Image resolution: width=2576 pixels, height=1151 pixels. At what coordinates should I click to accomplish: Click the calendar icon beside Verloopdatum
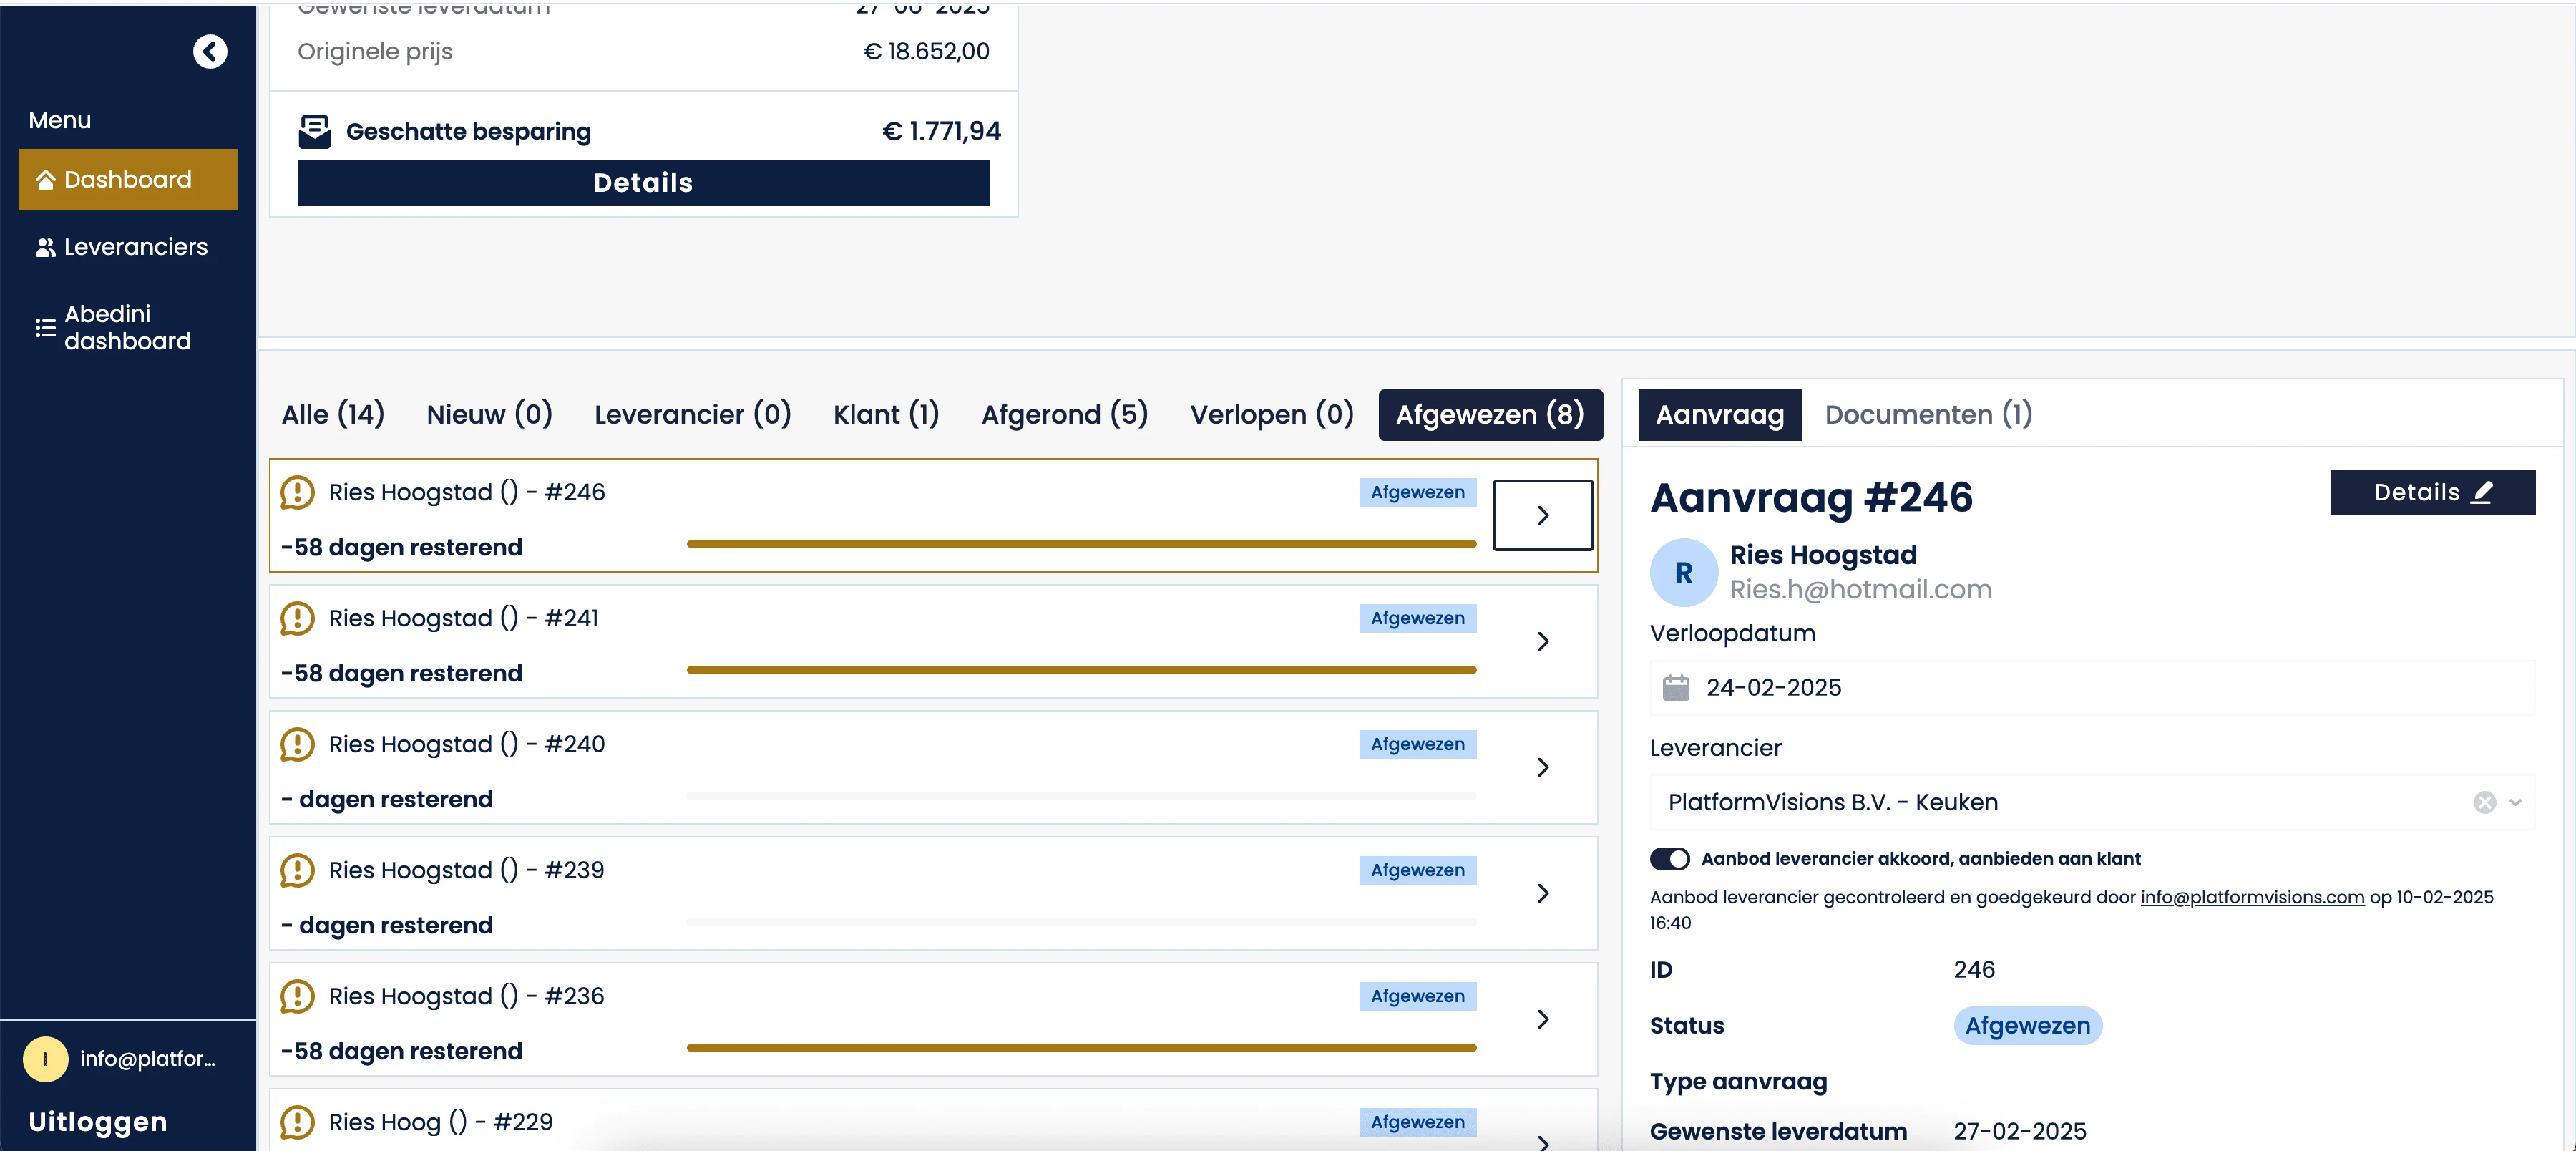[1675, 688]
